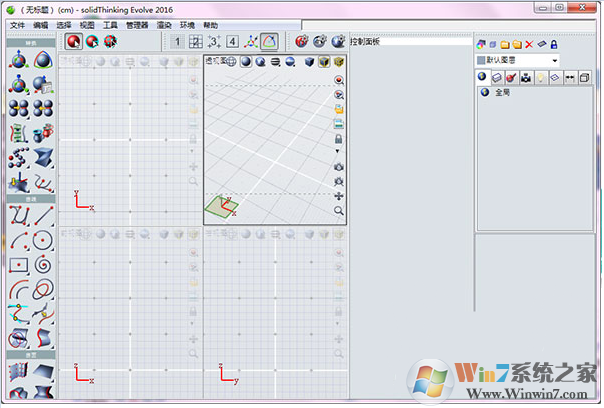Enable shaded sphere display in perspective view

coord(246,62)
